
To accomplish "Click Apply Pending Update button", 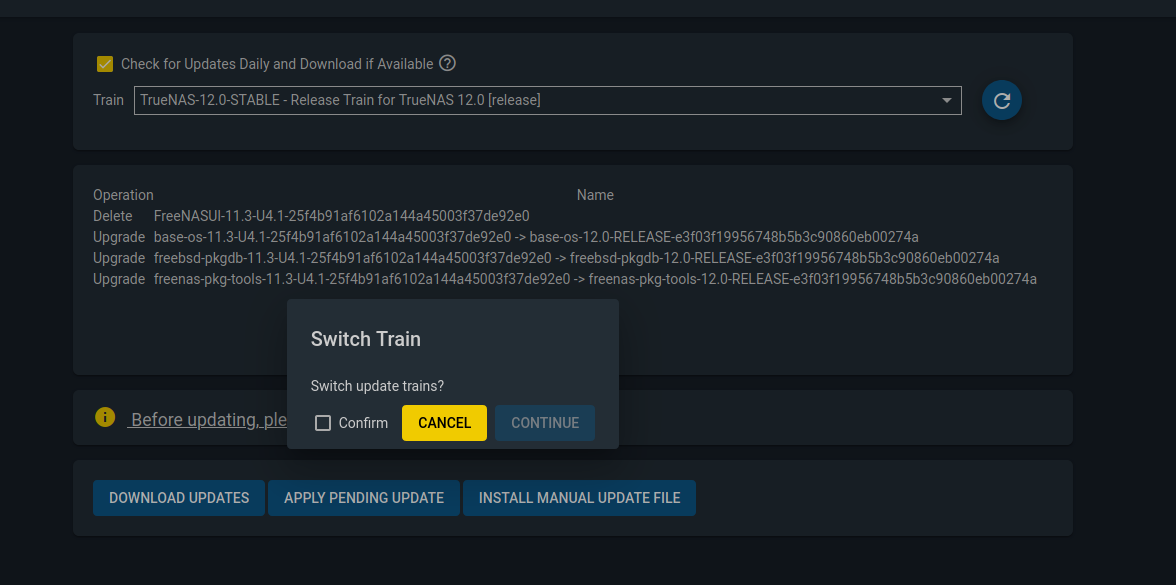I will click(364, 498).
